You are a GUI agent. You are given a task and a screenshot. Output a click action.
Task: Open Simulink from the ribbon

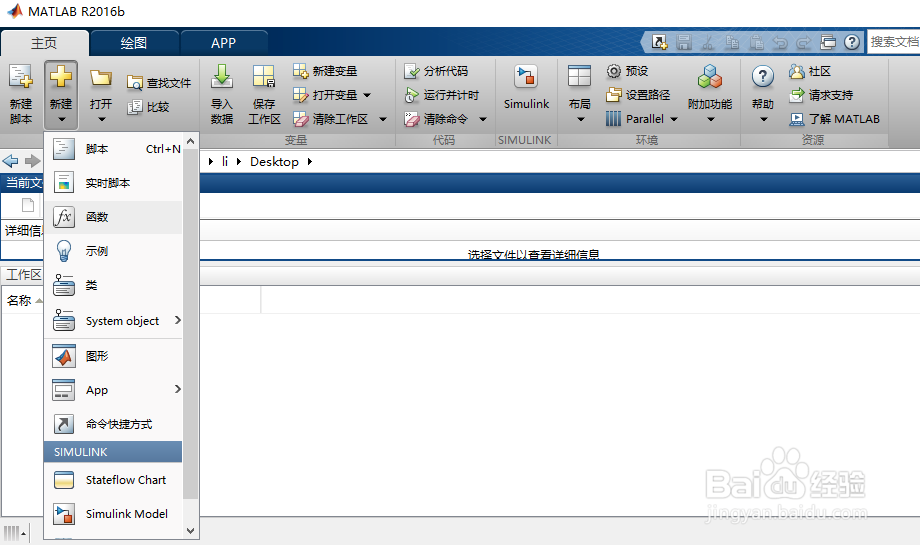click(526, 87)
